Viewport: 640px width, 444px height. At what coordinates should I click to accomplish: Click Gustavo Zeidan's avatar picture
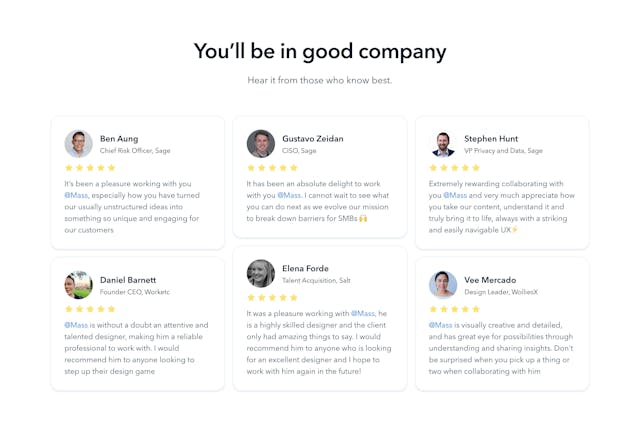click(x=261, y=144)
